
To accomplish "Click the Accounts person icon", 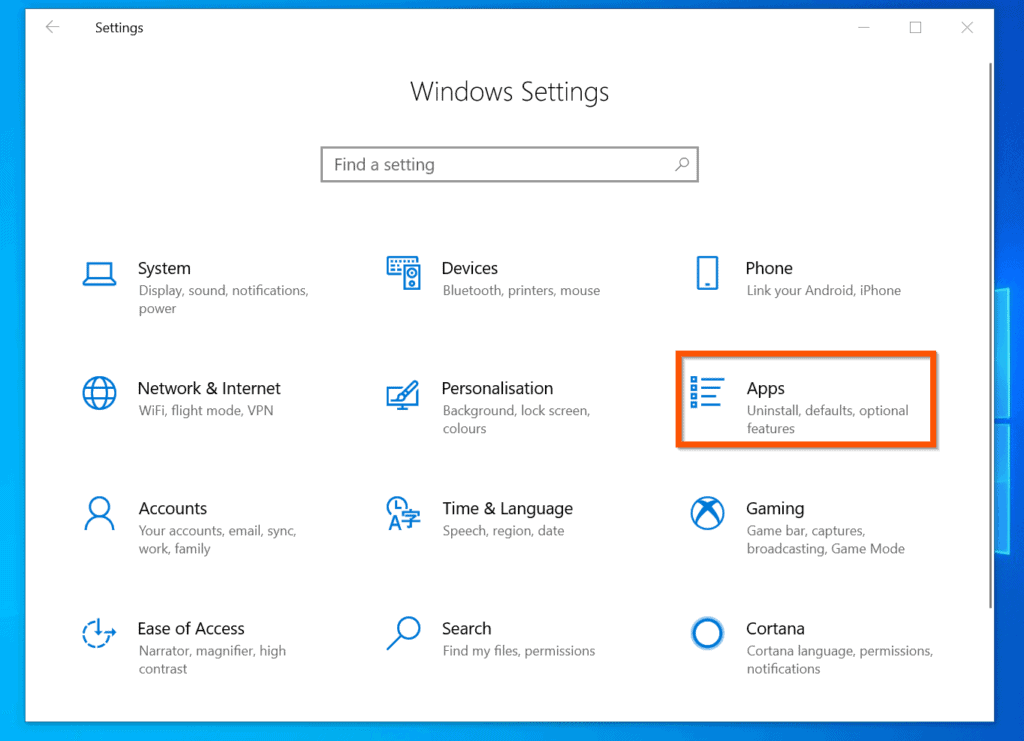I will click(99, 514).
